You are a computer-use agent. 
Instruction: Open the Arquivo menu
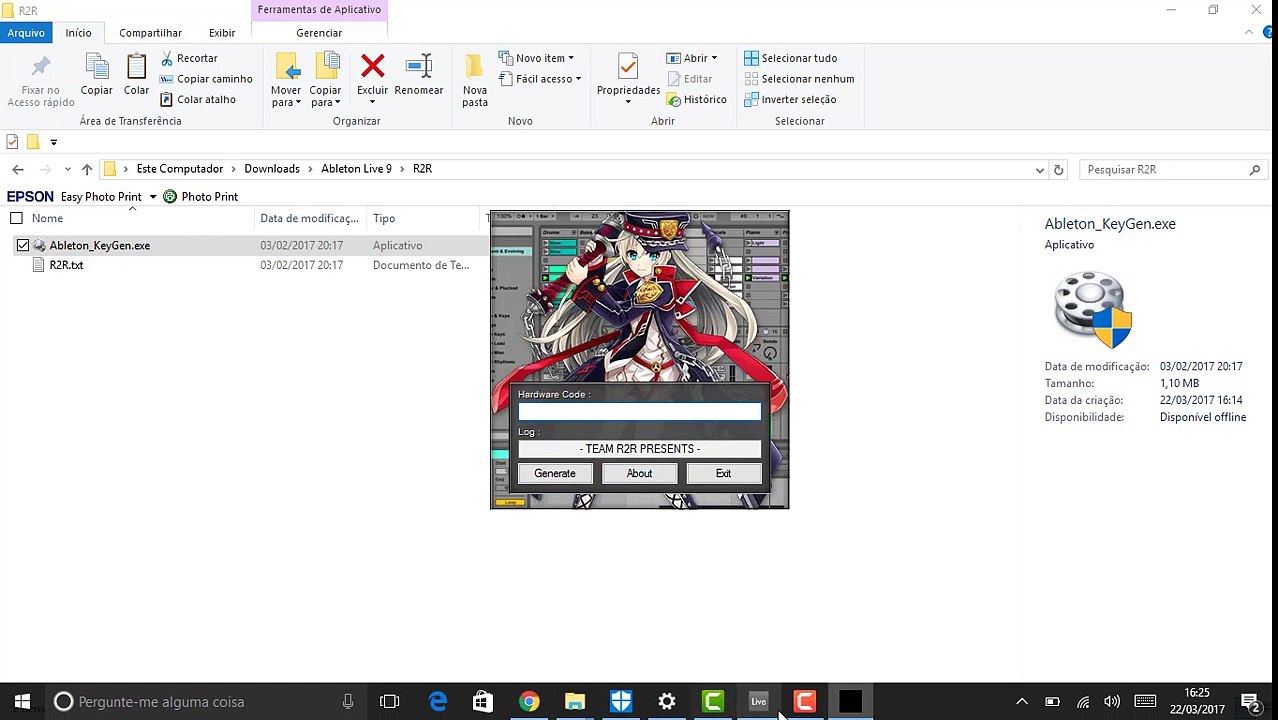click(x=26, y=33)
